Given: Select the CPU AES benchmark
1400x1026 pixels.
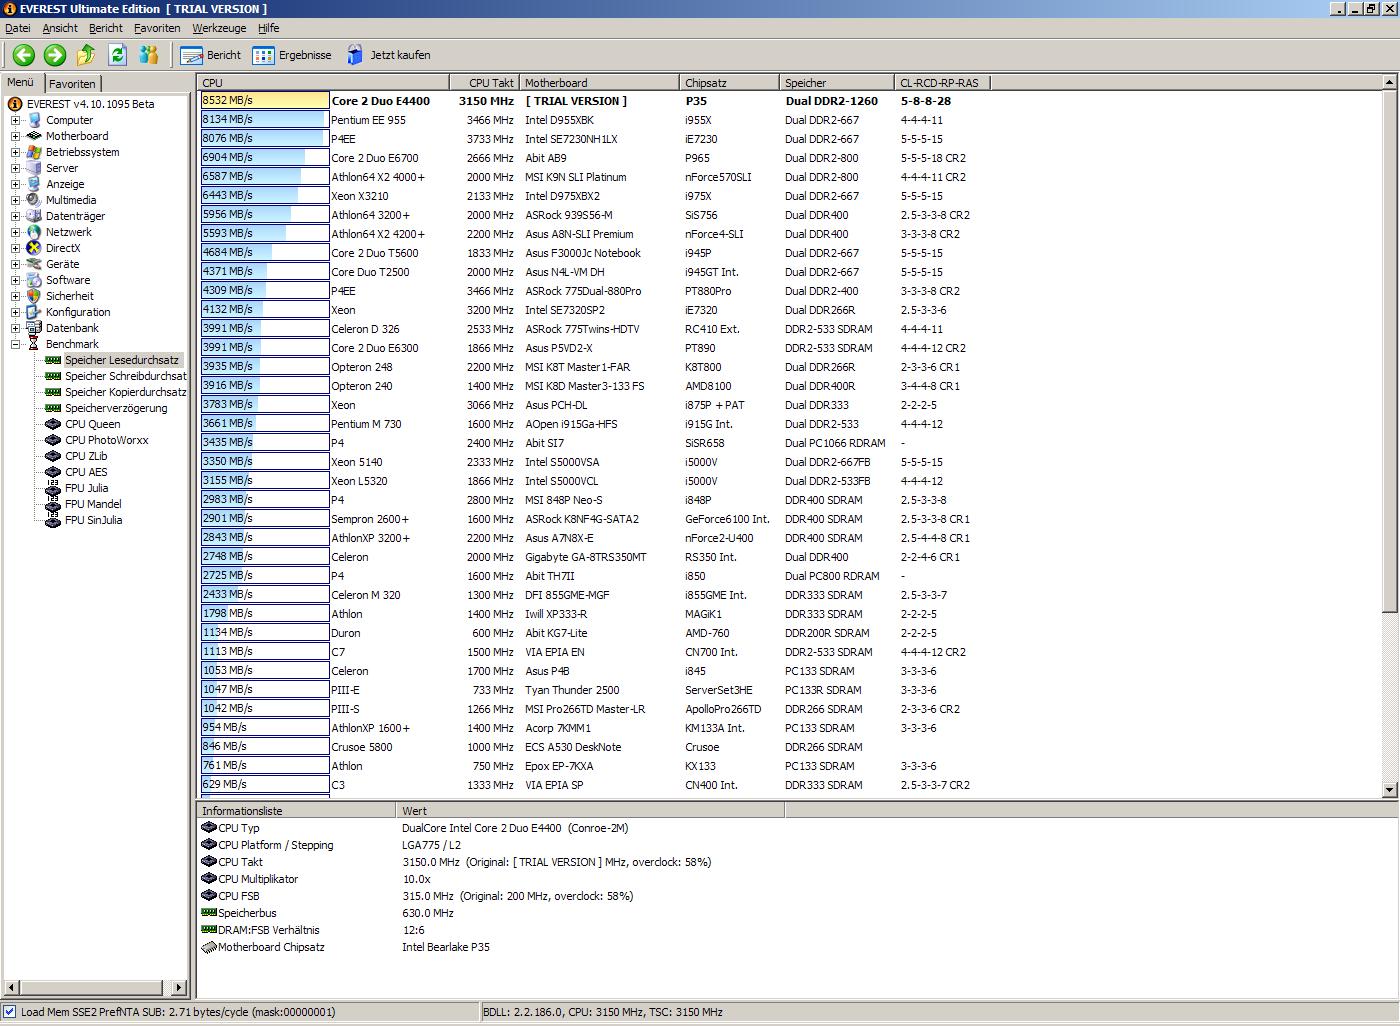Looking at the screenshot, I should [x=86, y=472].
